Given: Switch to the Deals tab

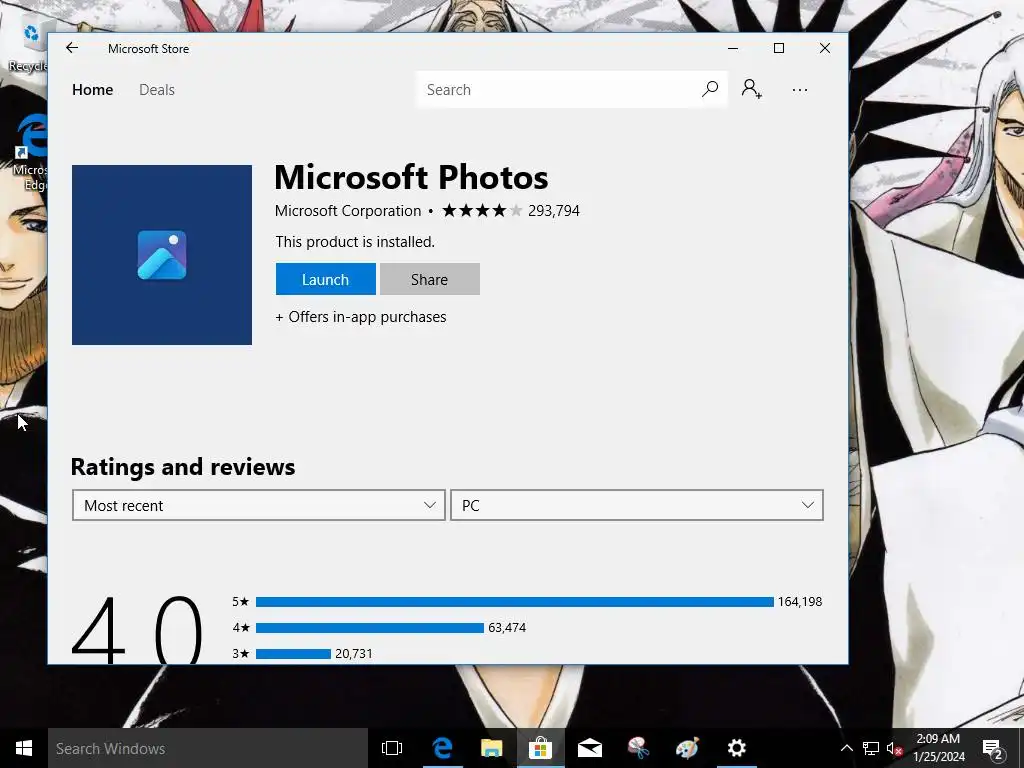Looking at the screenshot, I should (157, 89).
